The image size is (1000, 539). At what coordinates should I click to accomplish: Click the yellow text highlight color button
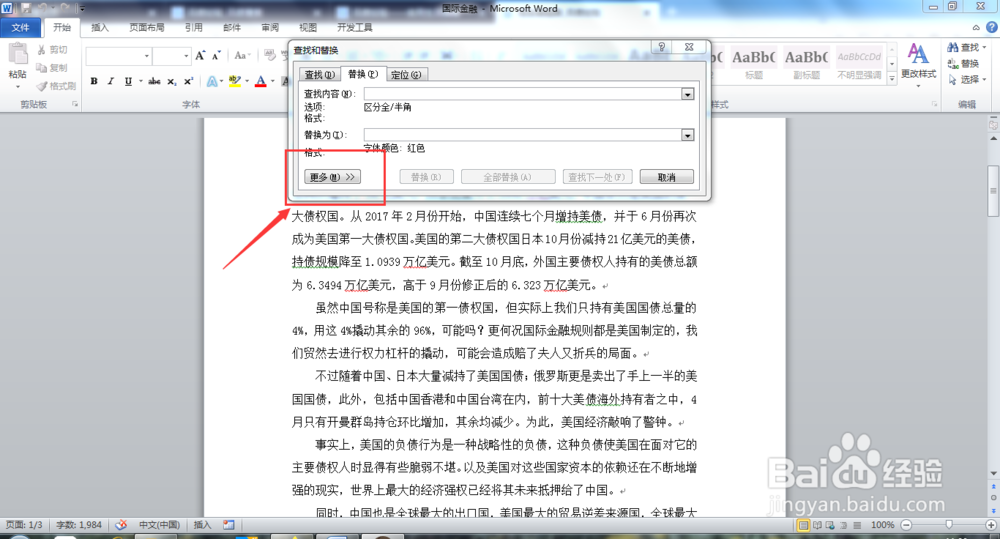(235, 81)
